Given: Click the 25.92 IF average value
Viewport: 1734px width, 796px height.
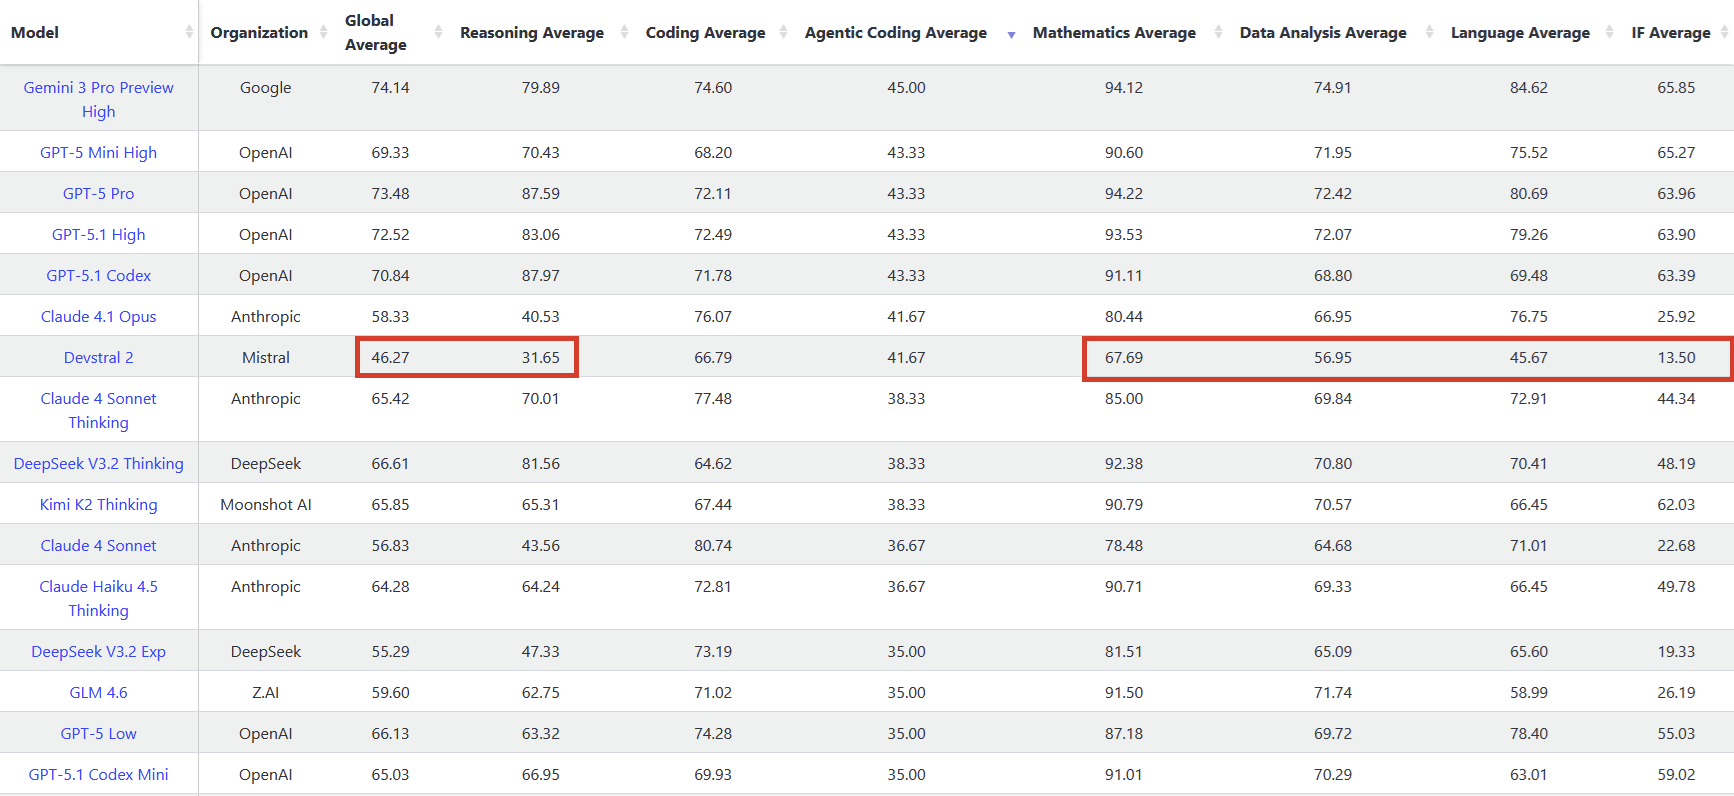Looking at the screenshot, I should point(1676,316).
